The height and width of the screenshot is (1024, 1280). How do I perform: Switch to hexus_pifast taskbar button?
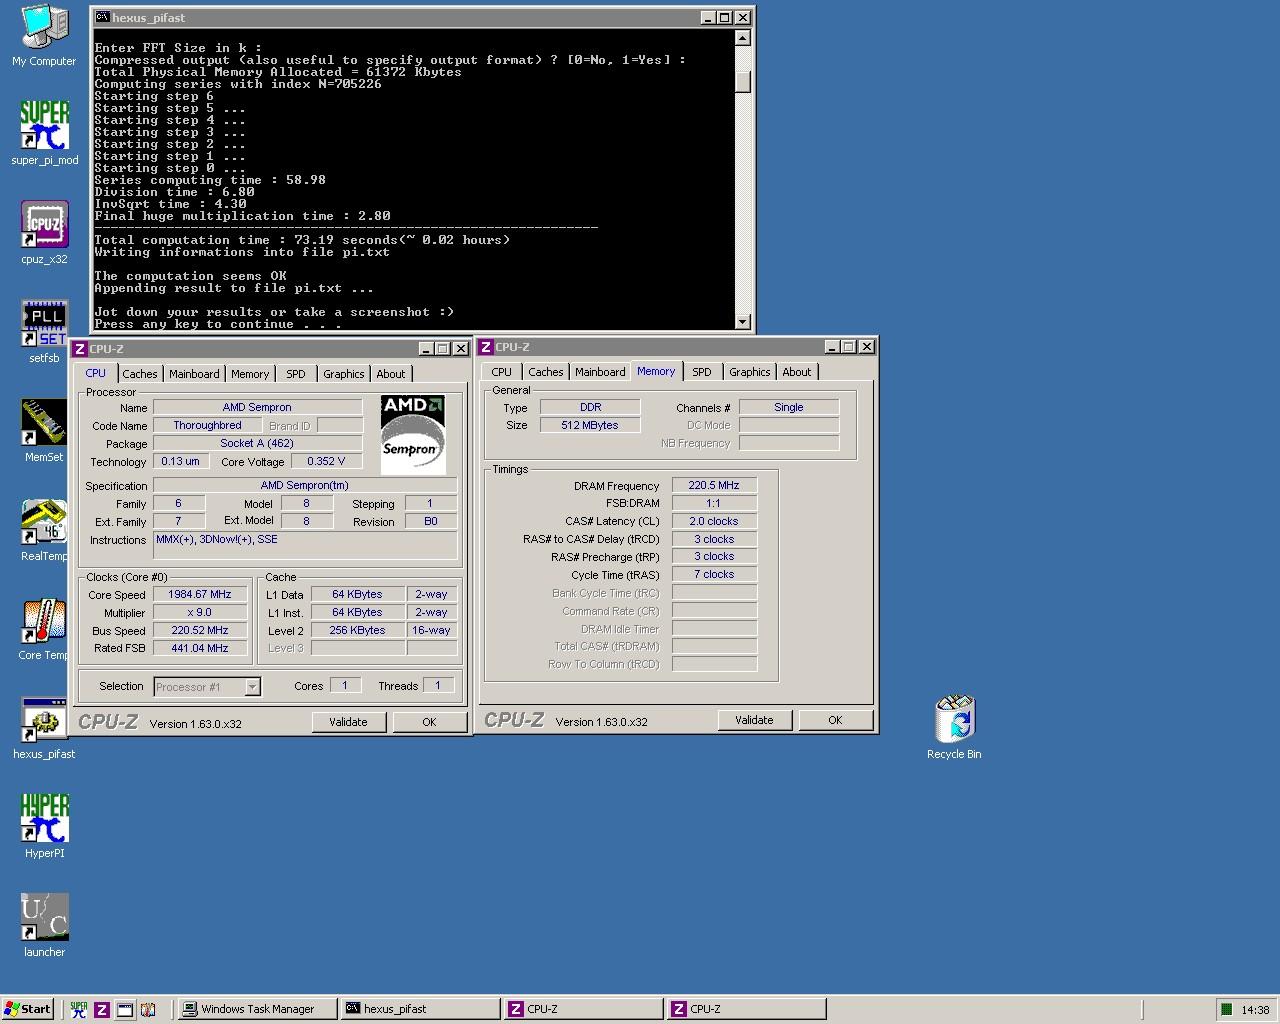420,1009
